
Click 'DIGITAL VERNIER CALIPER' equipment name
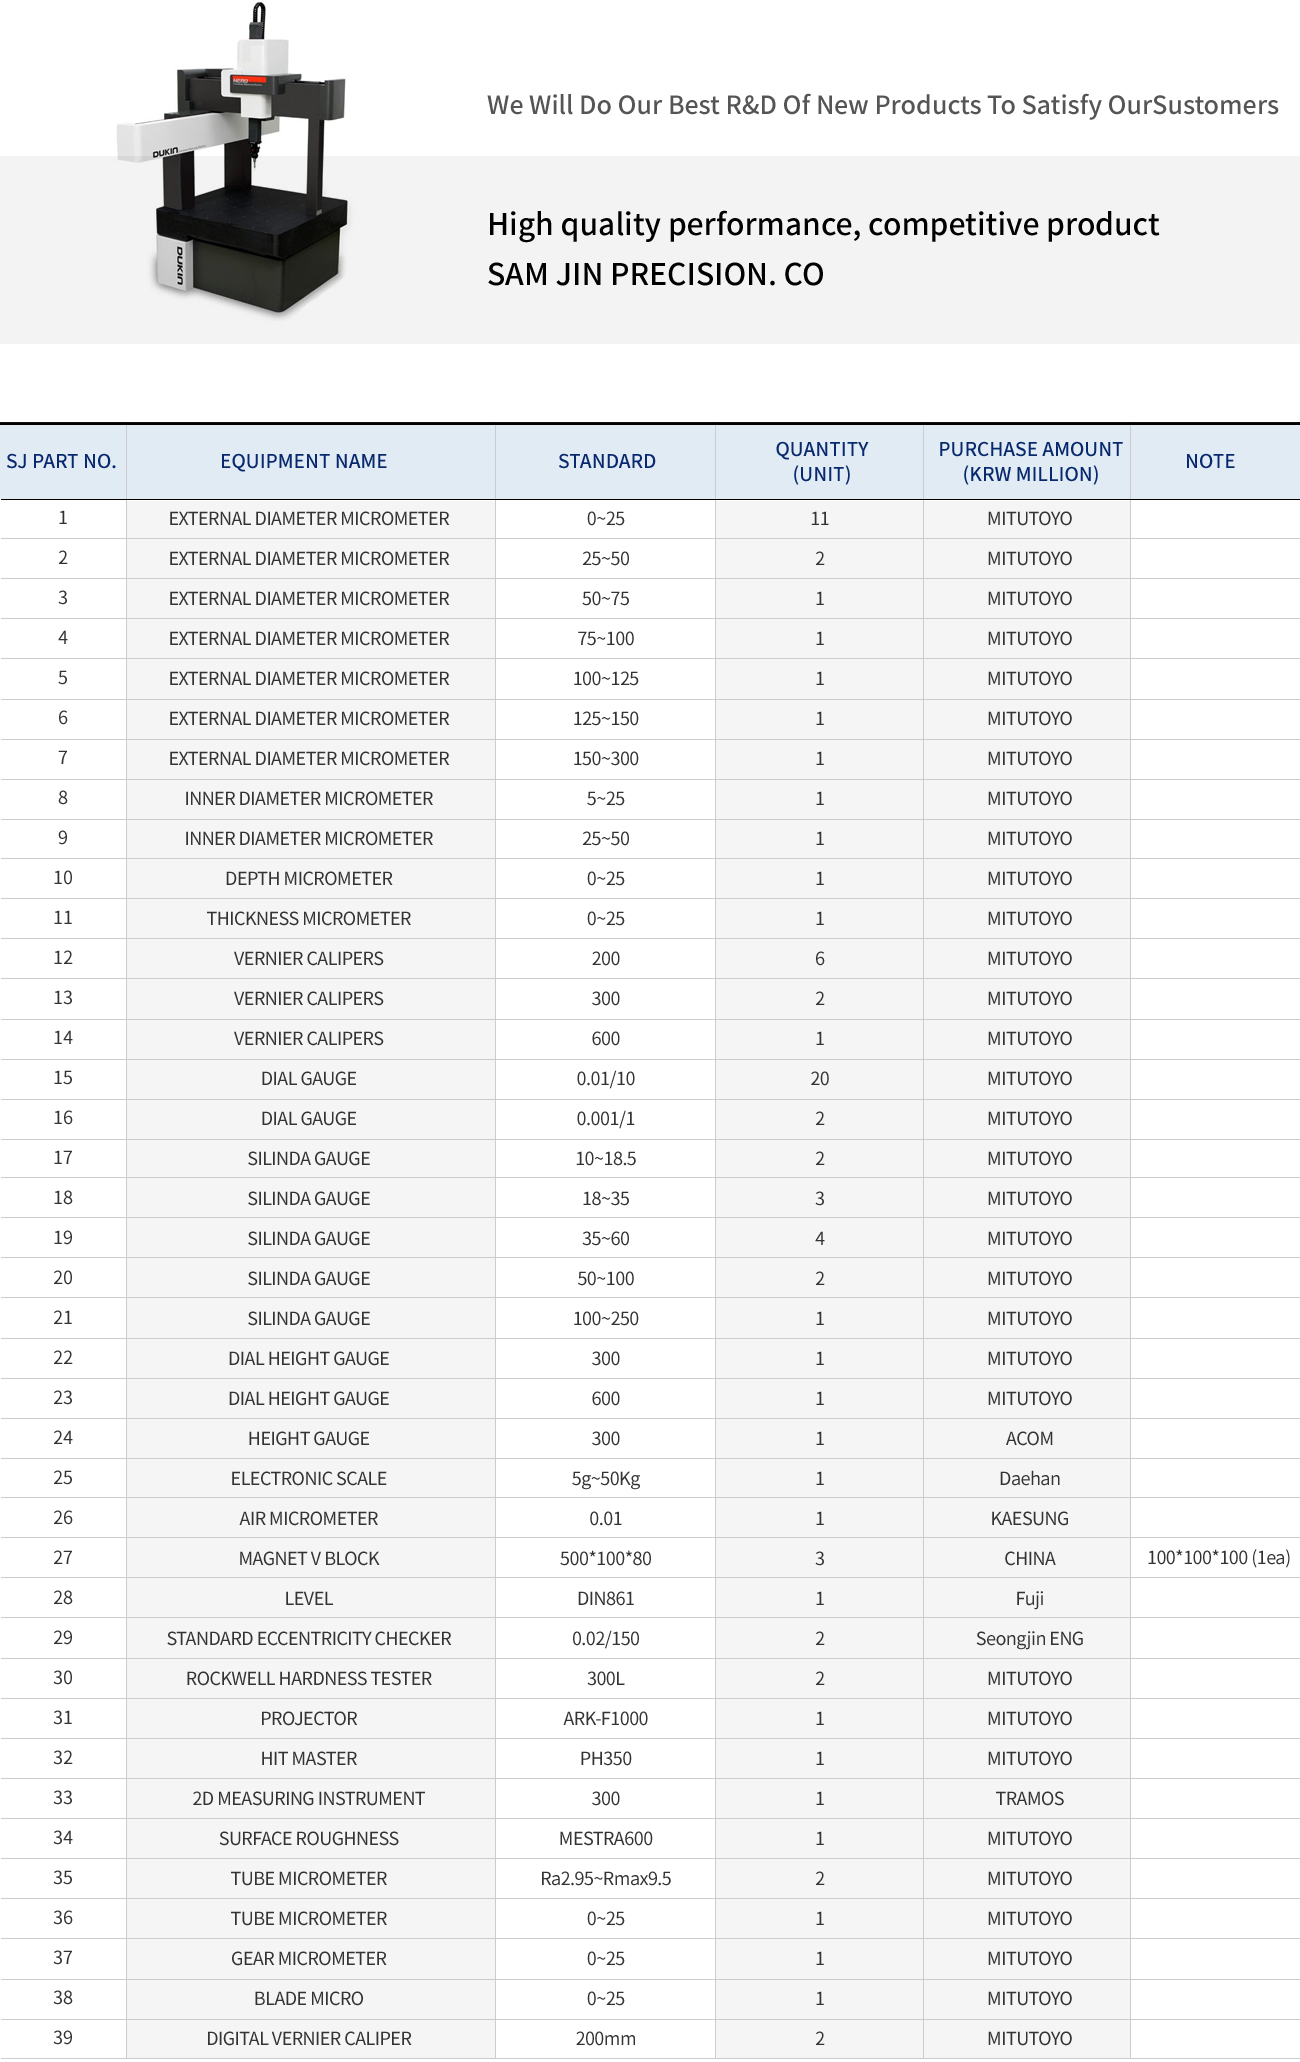point(309,2038)
